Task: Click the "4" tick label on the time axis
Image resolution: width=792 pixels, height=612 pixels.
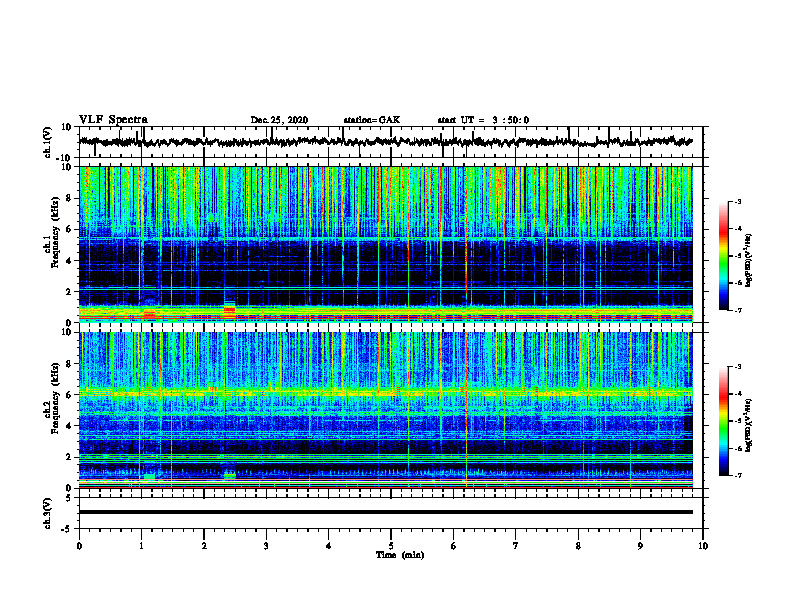Action: pyautogui.click(x=329, y=546)
